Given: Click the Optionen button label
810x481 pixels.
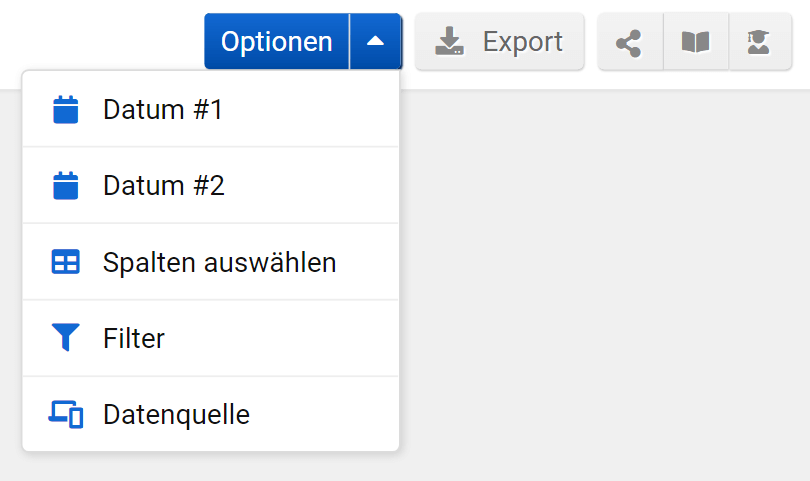Looking at the screenshot, I should click(276, 42).
